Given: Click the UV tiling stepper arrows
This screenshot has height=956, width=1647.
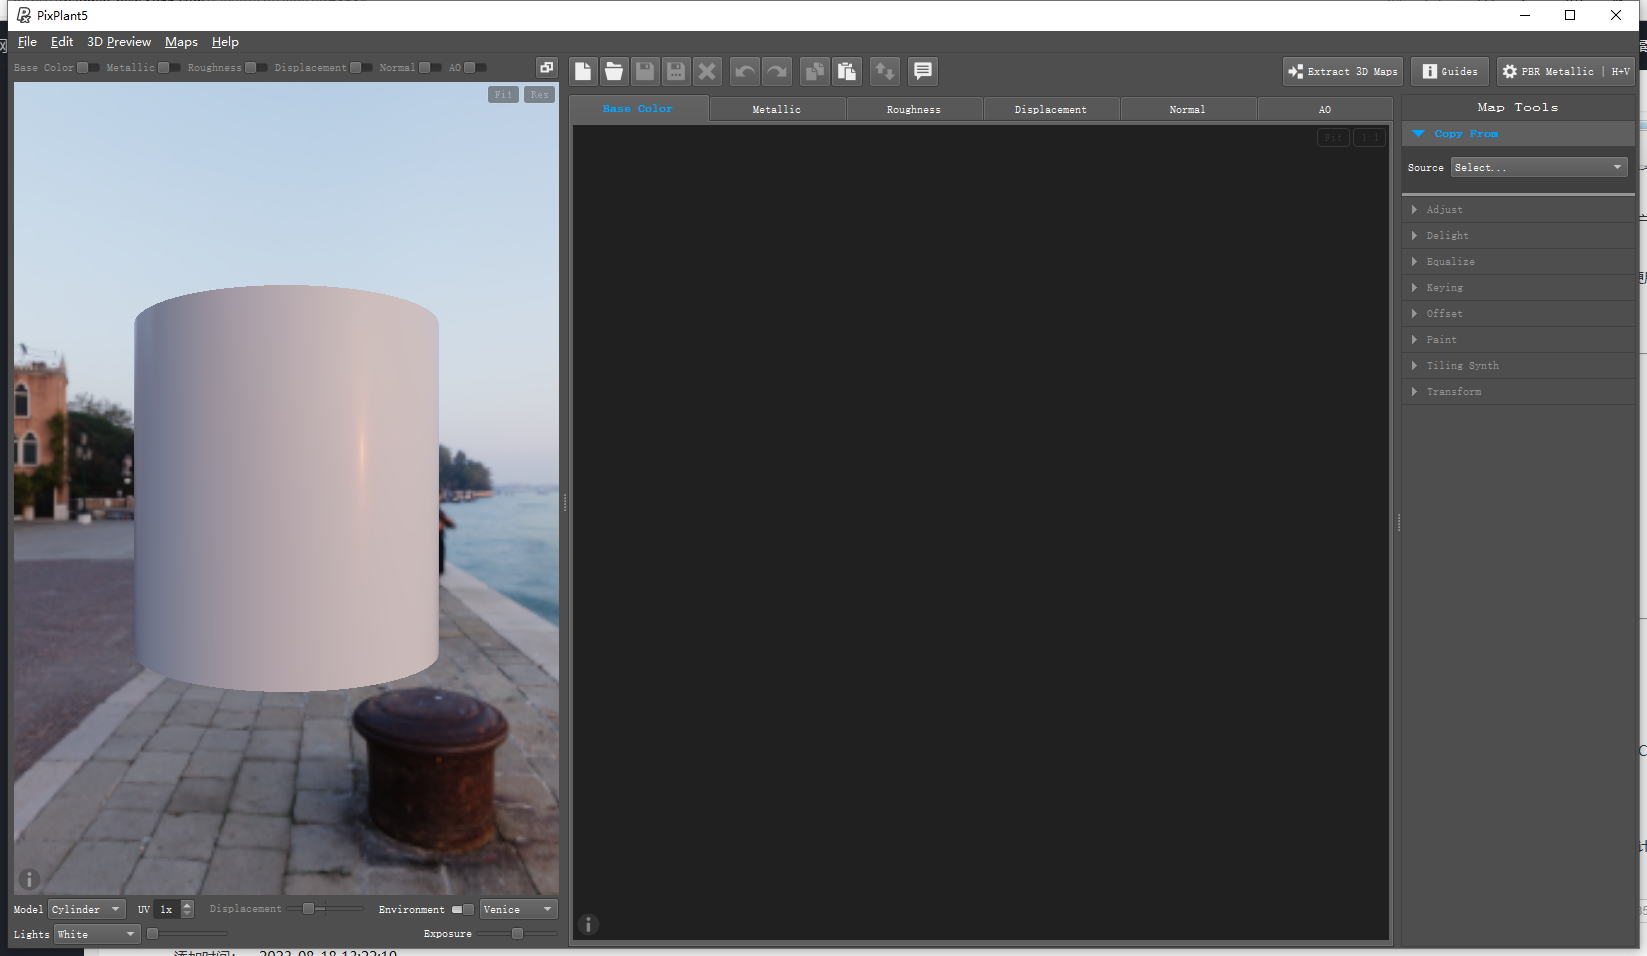Looking at the screenshot, I should click(187, 909).
